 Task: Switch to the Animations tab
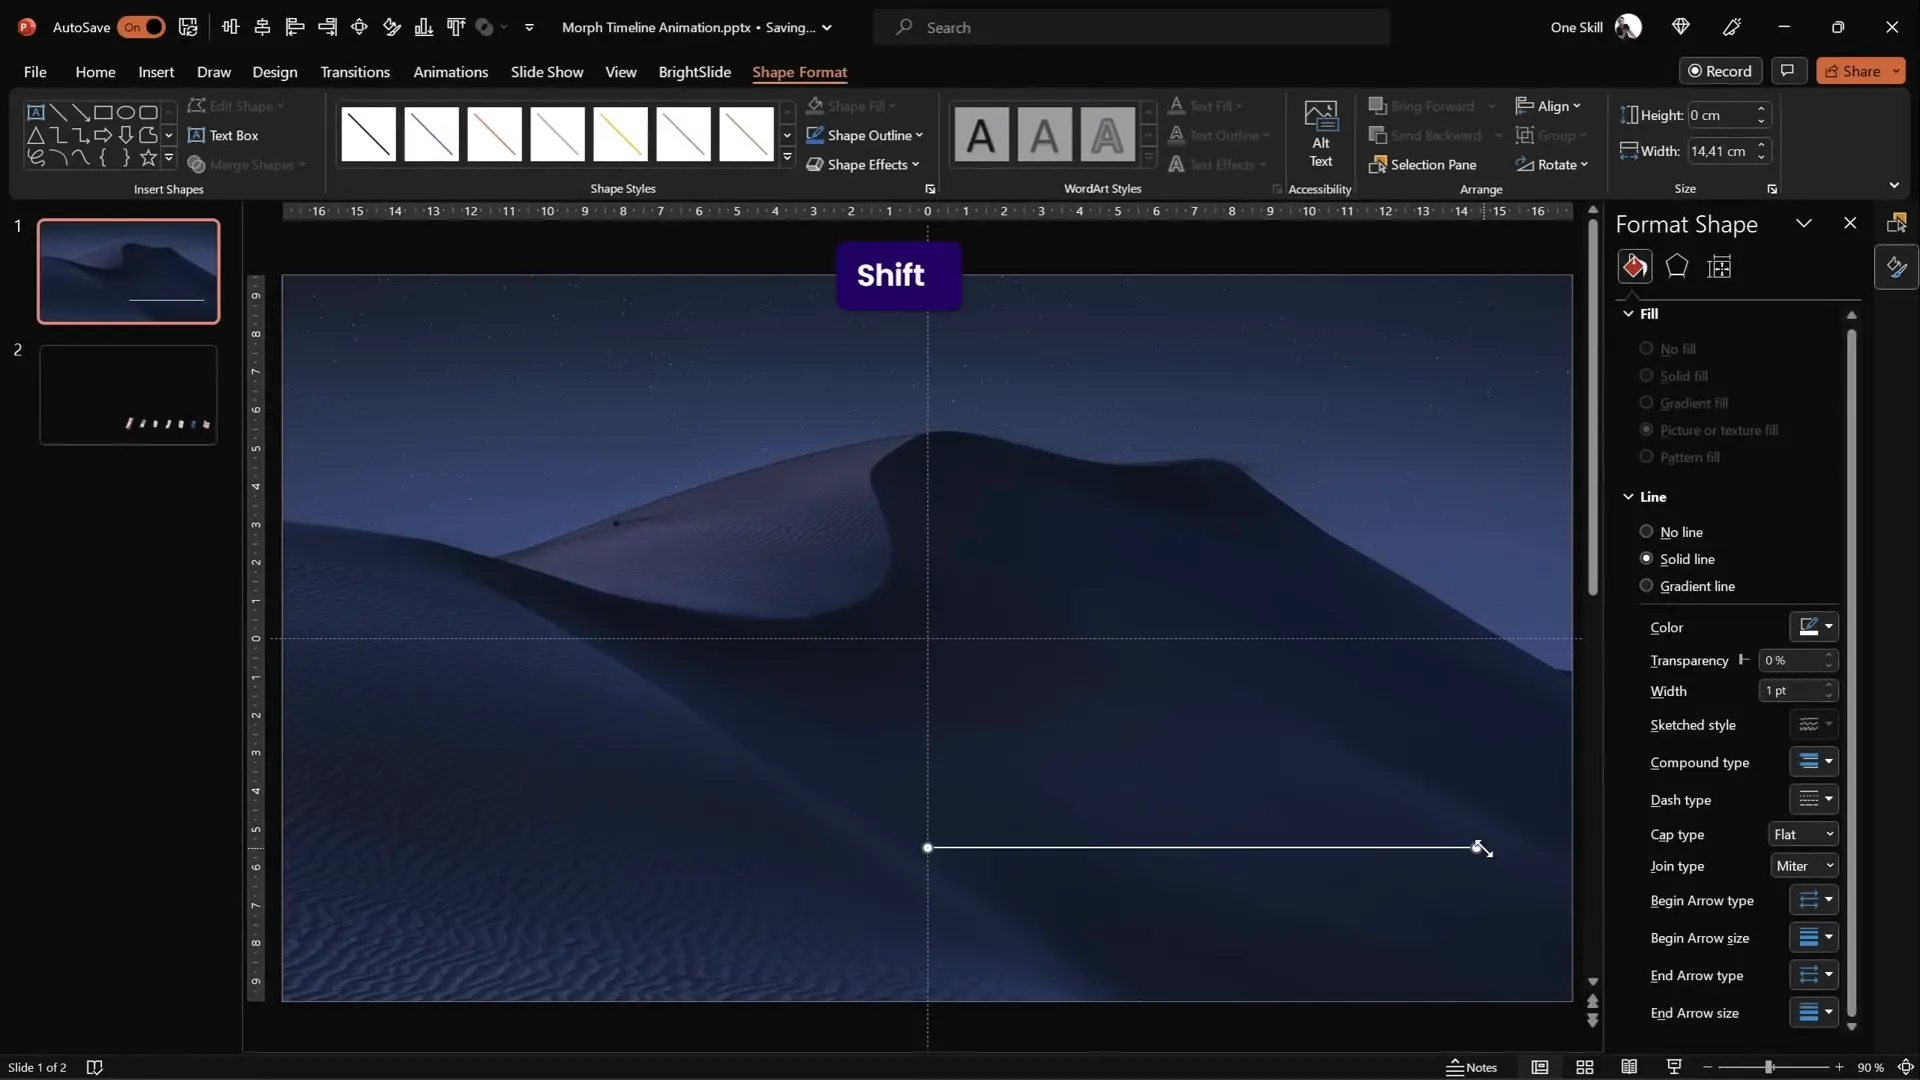tap(451, 72)
